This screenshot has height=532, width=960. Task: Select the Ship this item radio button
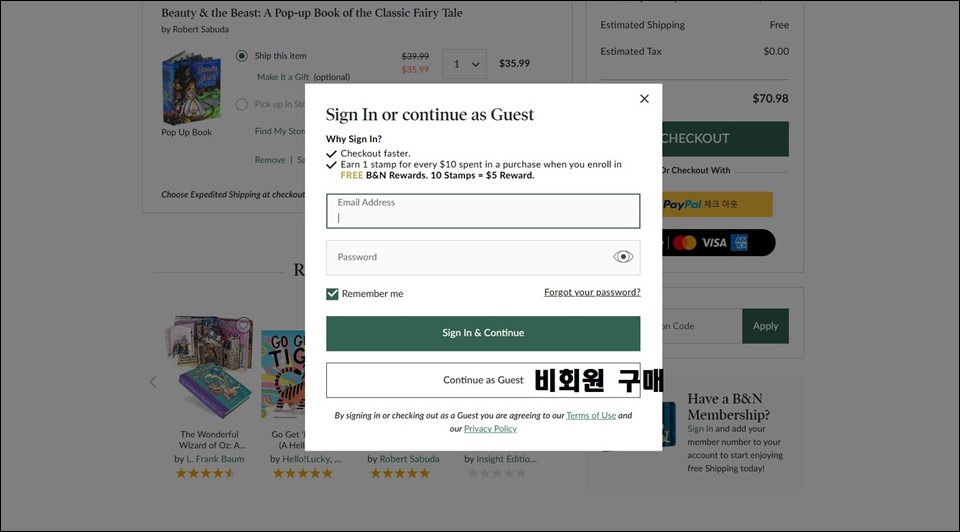coord(242,56)
